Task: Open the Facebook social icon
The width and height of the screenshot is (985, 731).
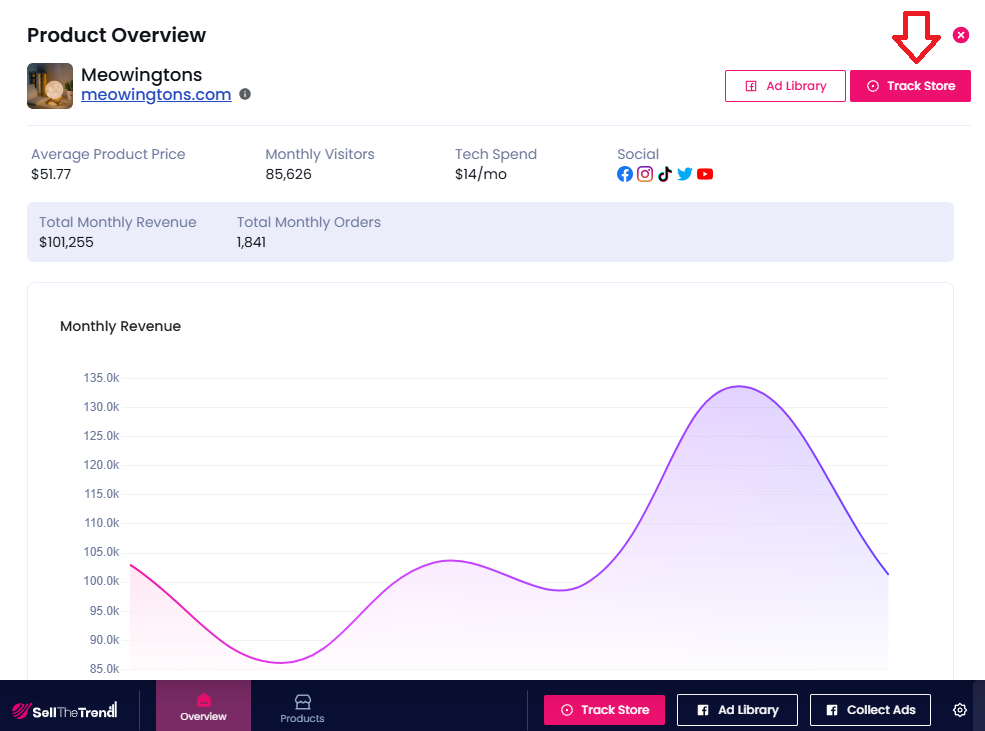Action: [624, 174]
